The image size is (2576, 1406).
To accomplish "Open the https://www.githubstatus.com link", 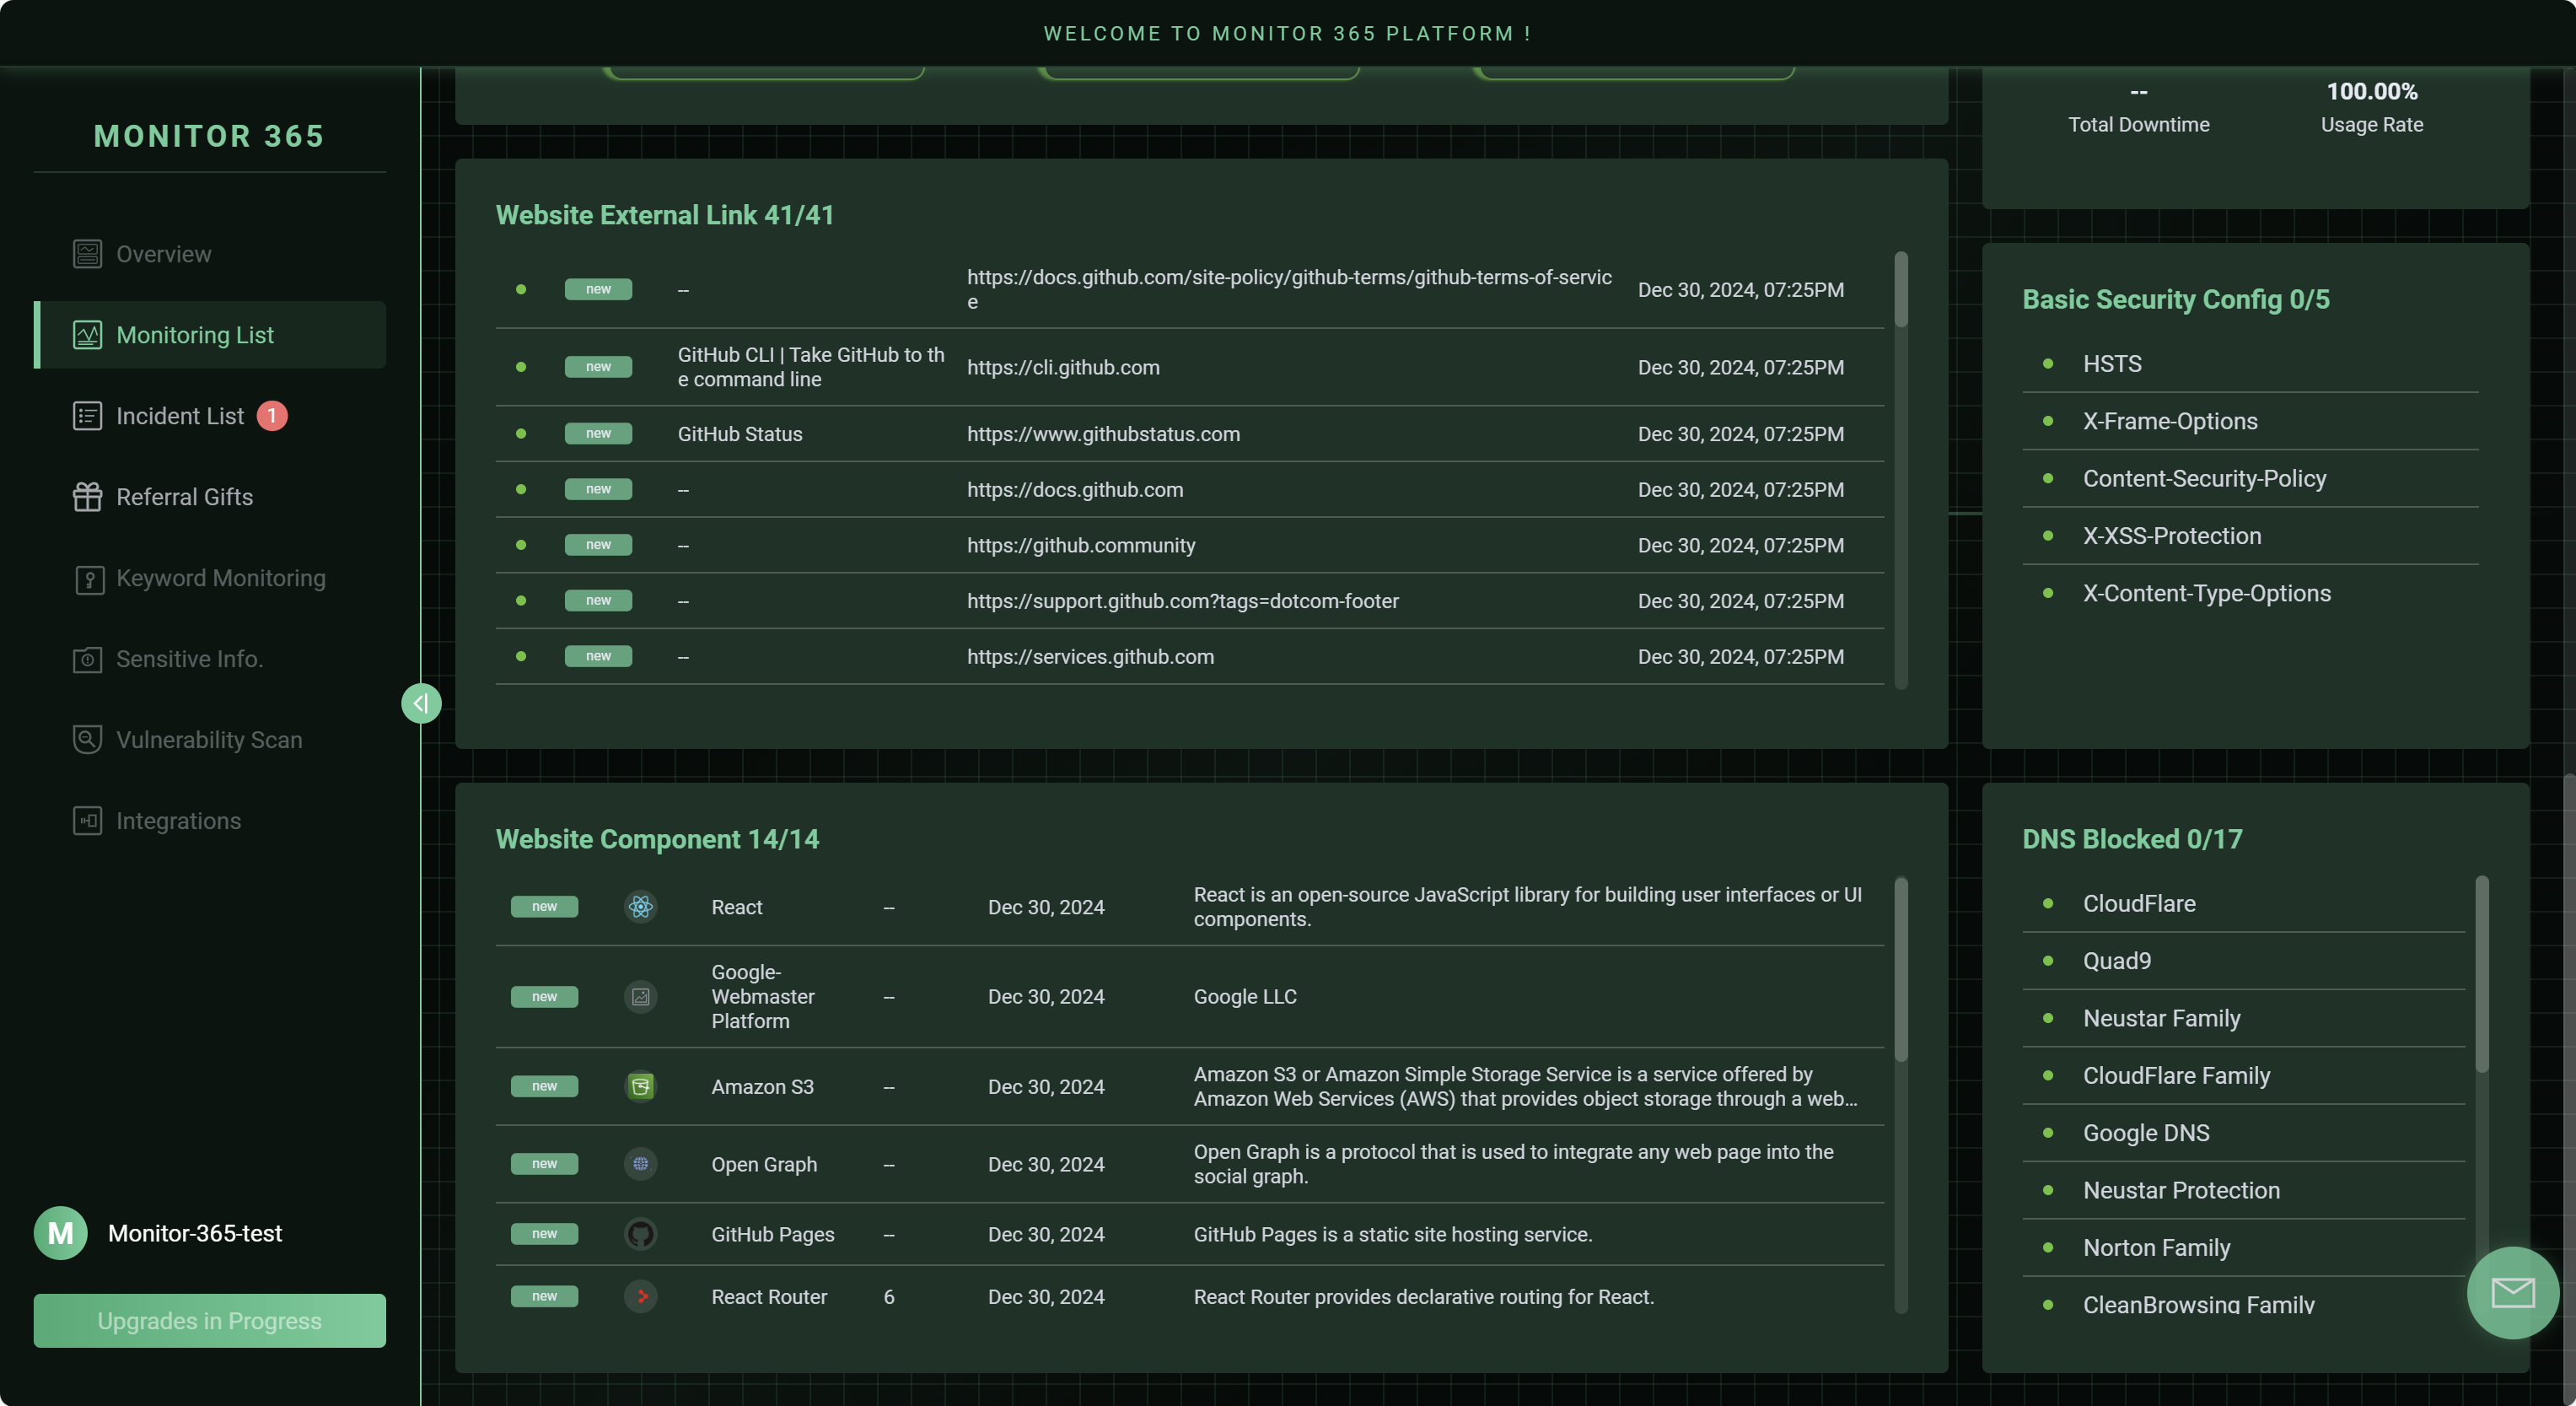I will 1103,434.
